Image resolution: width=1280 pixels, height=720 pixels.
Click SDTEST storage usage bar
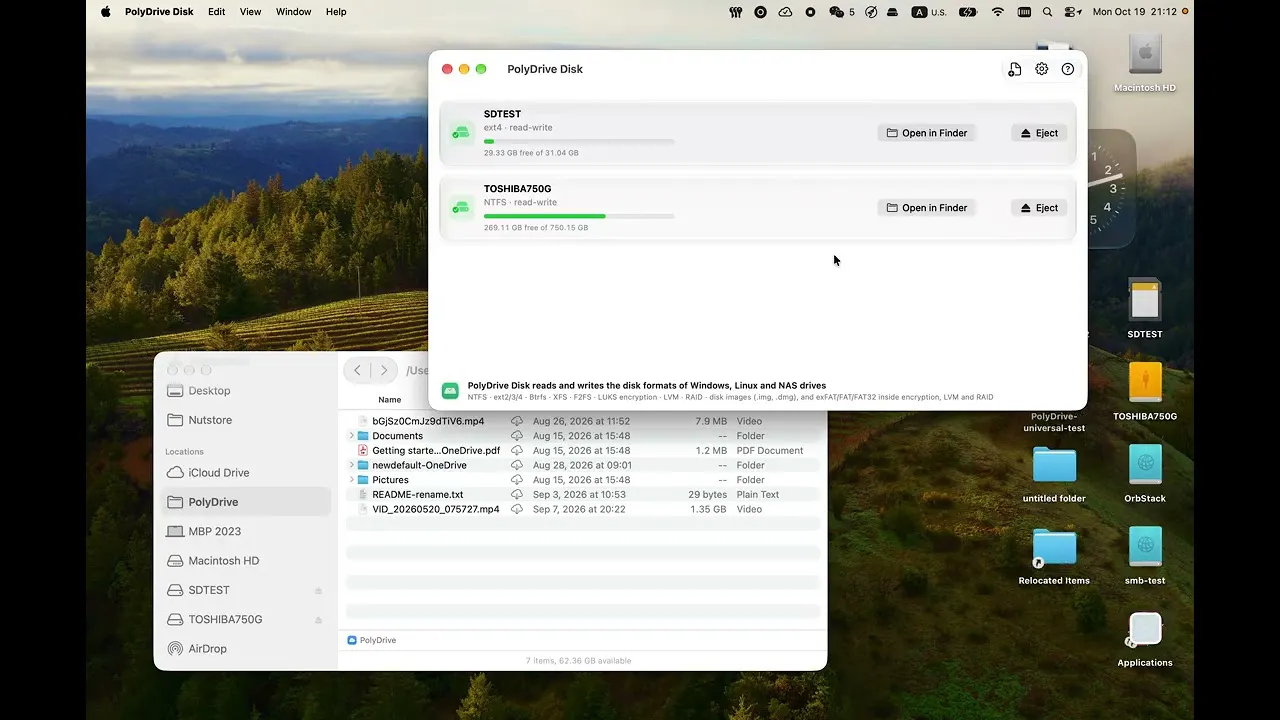pyautogui.click(x=579, y=141)
